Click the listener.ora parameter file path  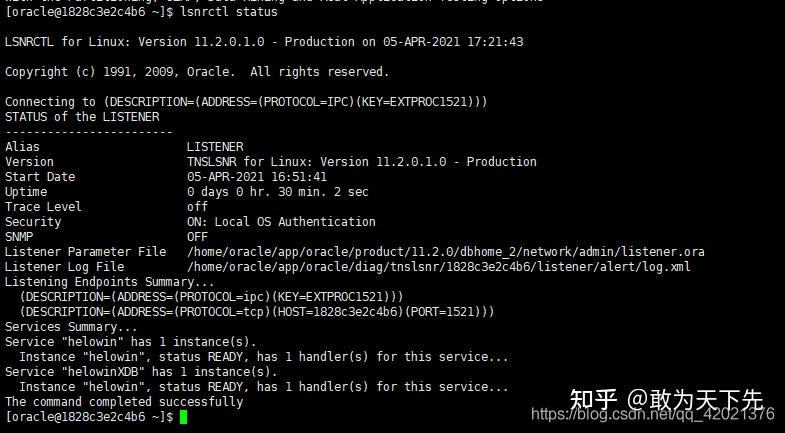coord(445,252)
